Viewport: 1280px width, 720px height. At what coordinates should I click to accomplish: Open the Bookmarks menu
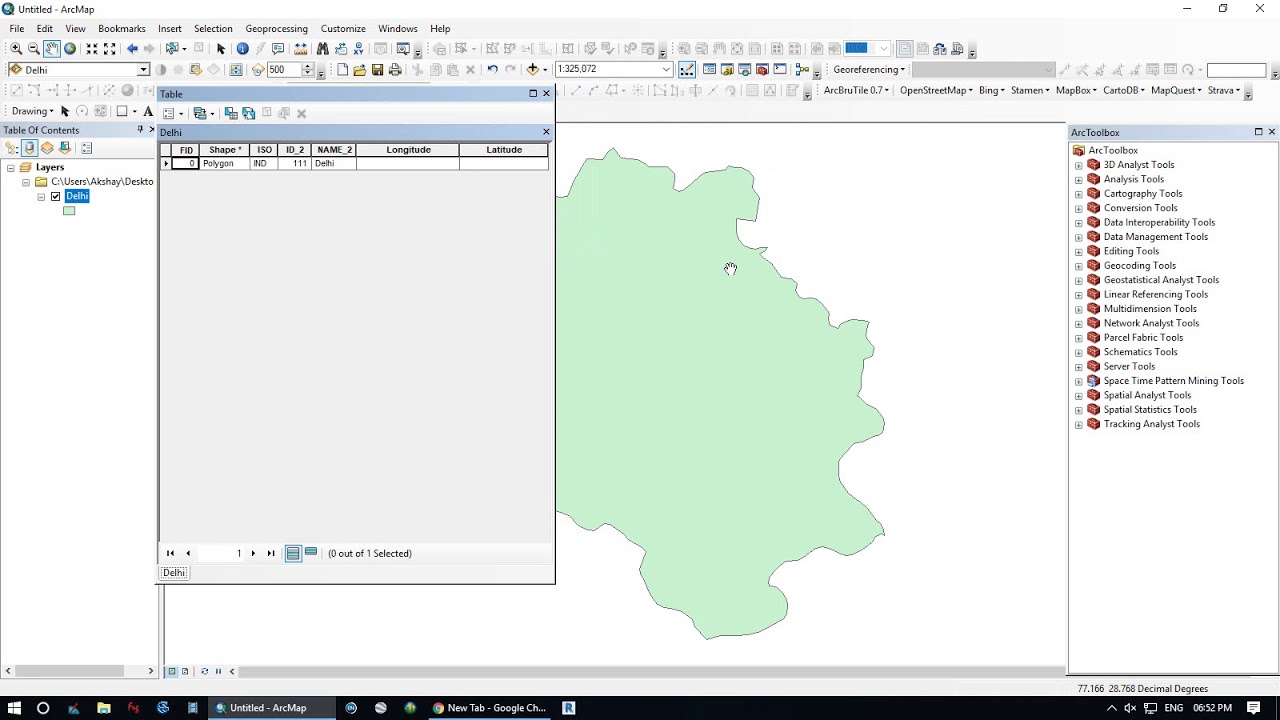click(x=122, y=29)
